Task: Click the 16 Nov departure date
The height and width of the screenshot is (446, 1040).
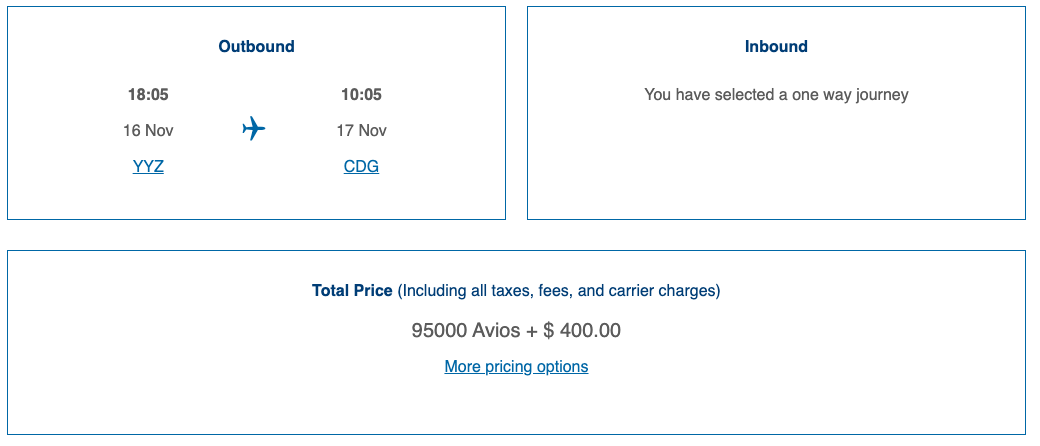Action: coord(148,131)
